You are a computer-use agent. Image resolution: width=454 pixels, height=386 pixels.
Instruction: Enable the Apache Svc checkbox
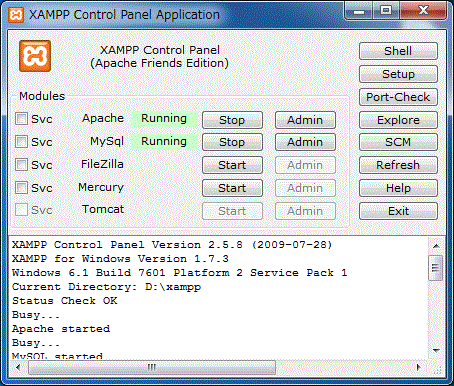point(21,119)
